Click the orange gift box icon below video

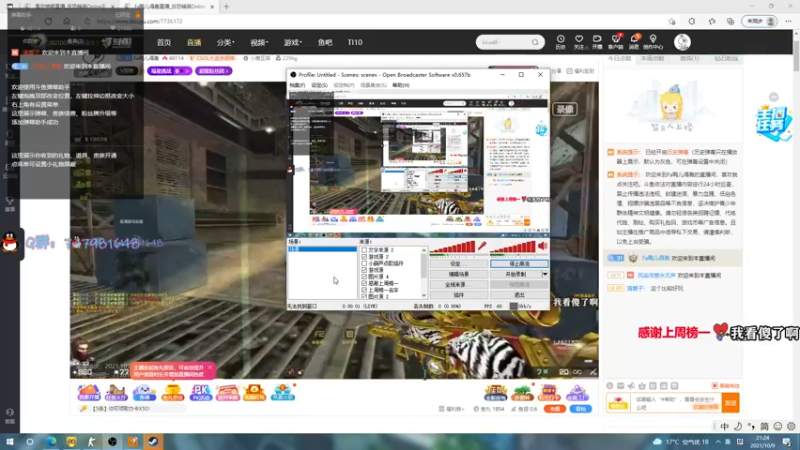pos(254,392)
